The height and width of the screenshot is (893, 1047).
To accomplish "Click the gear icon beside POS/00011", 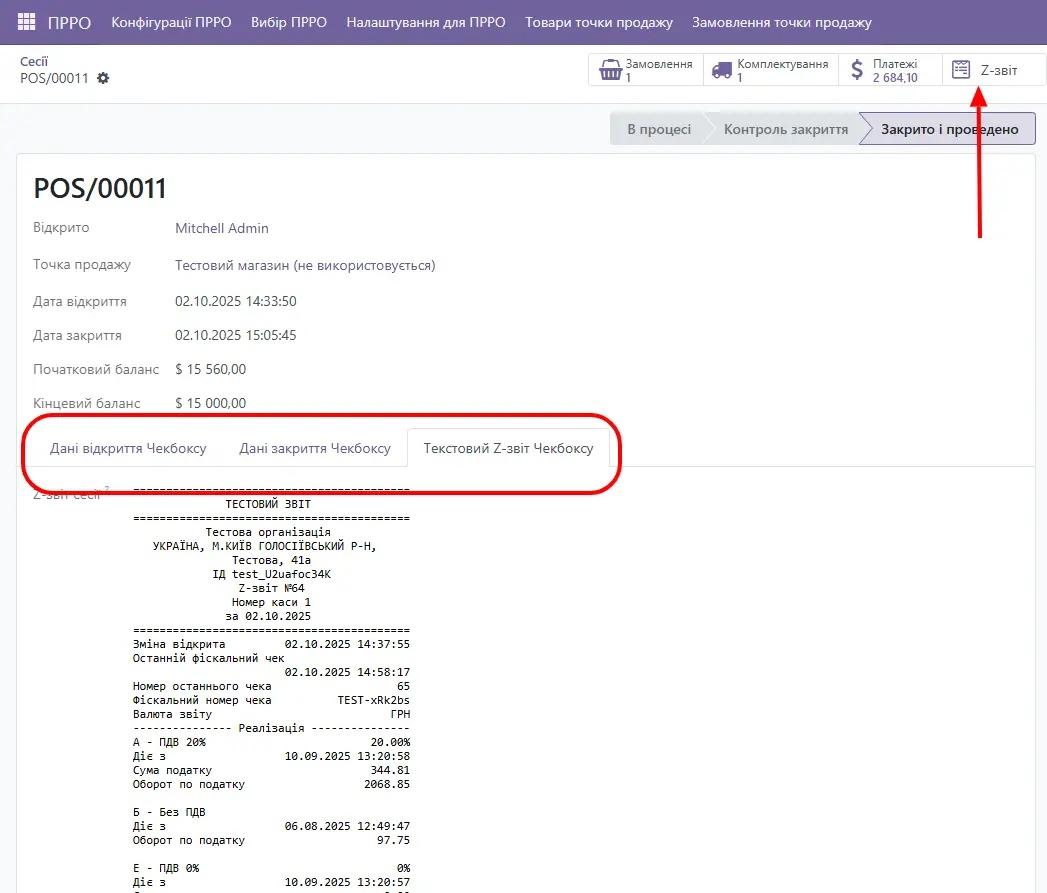I will (x=103, y=78).
